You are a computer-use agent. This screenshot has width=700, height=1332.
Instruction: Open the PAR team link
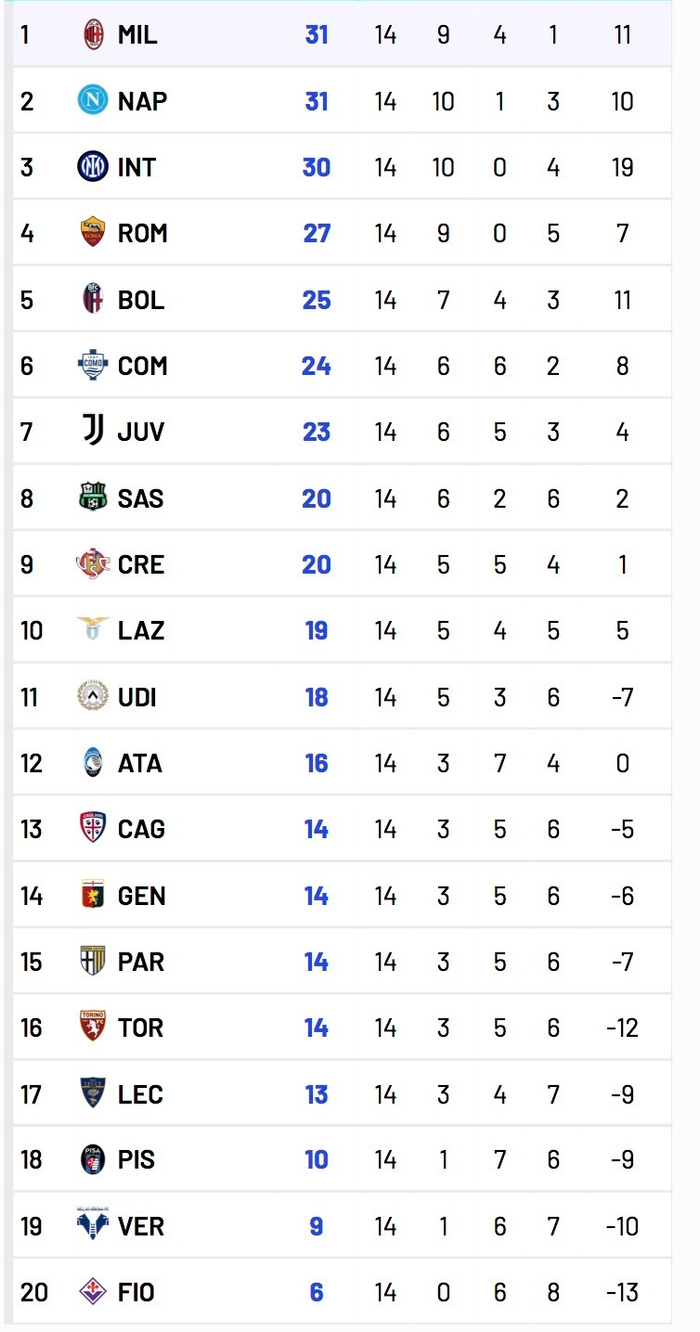141,962
